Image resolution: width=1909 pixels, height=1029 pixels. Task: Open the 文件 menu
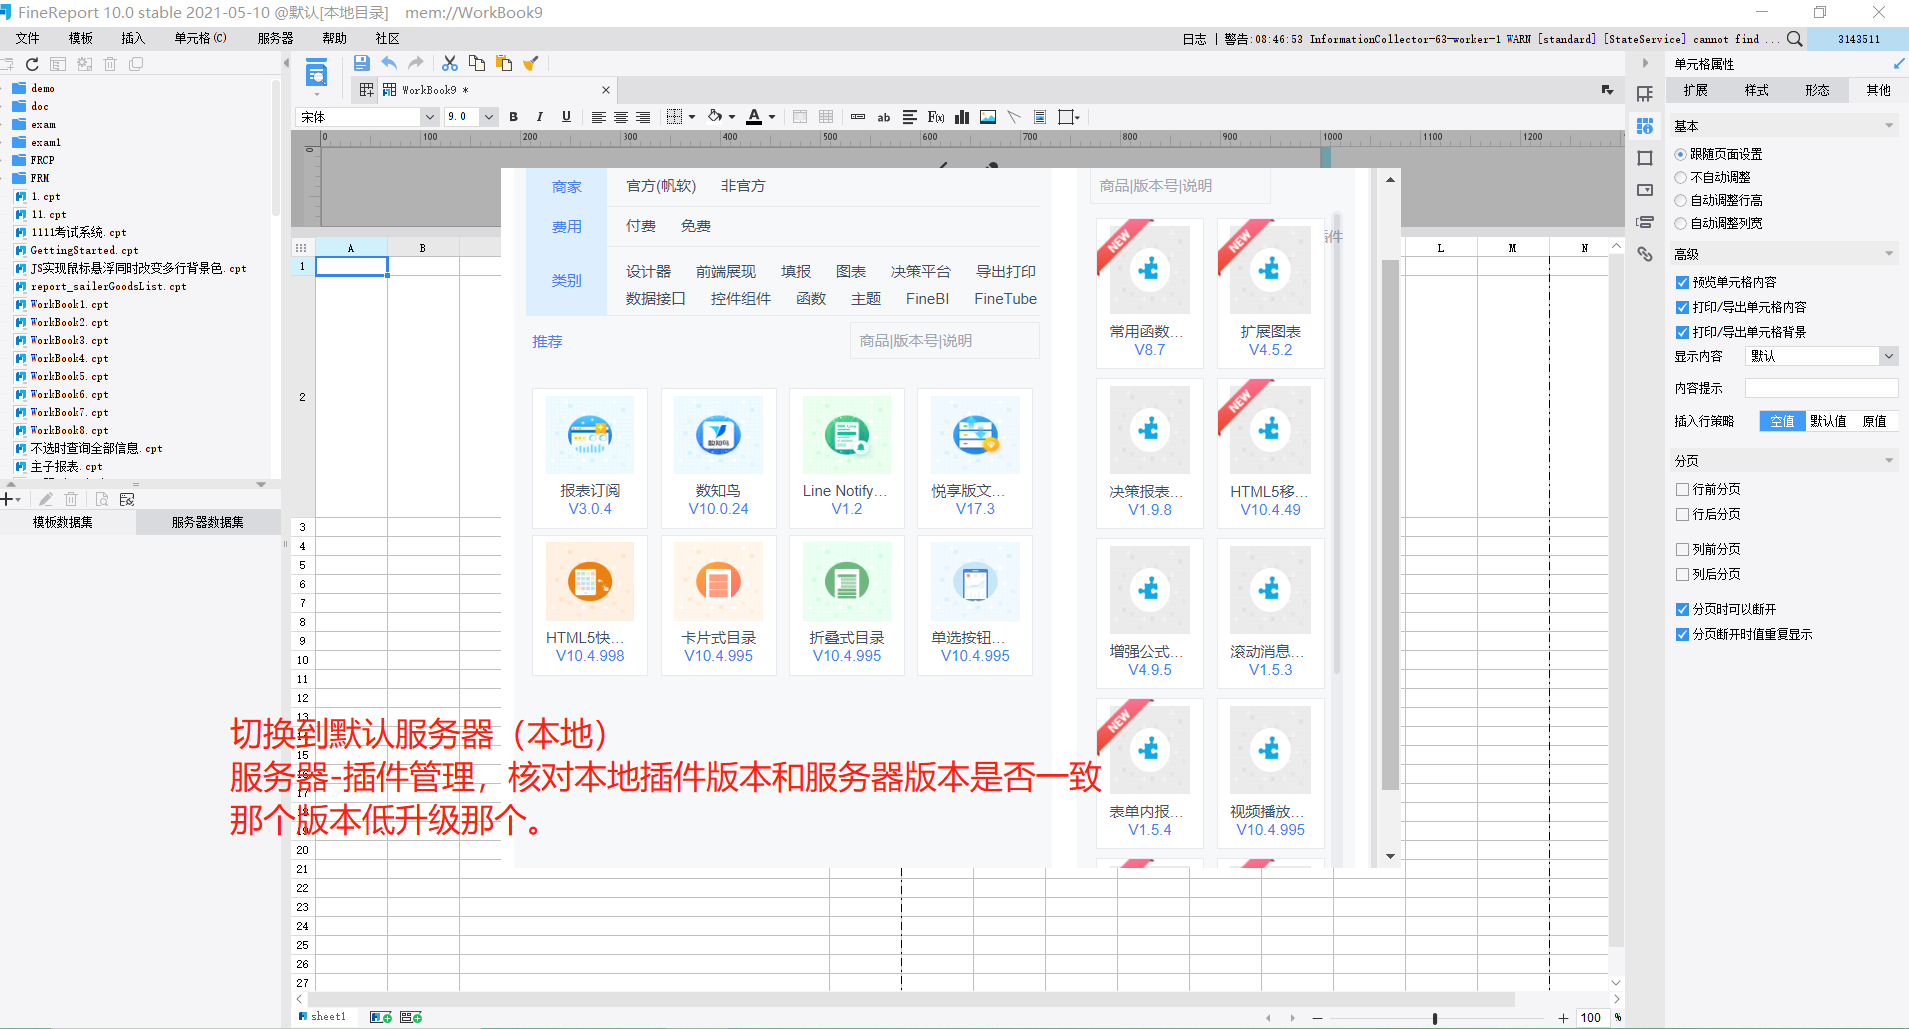click(x=27, y=38)
